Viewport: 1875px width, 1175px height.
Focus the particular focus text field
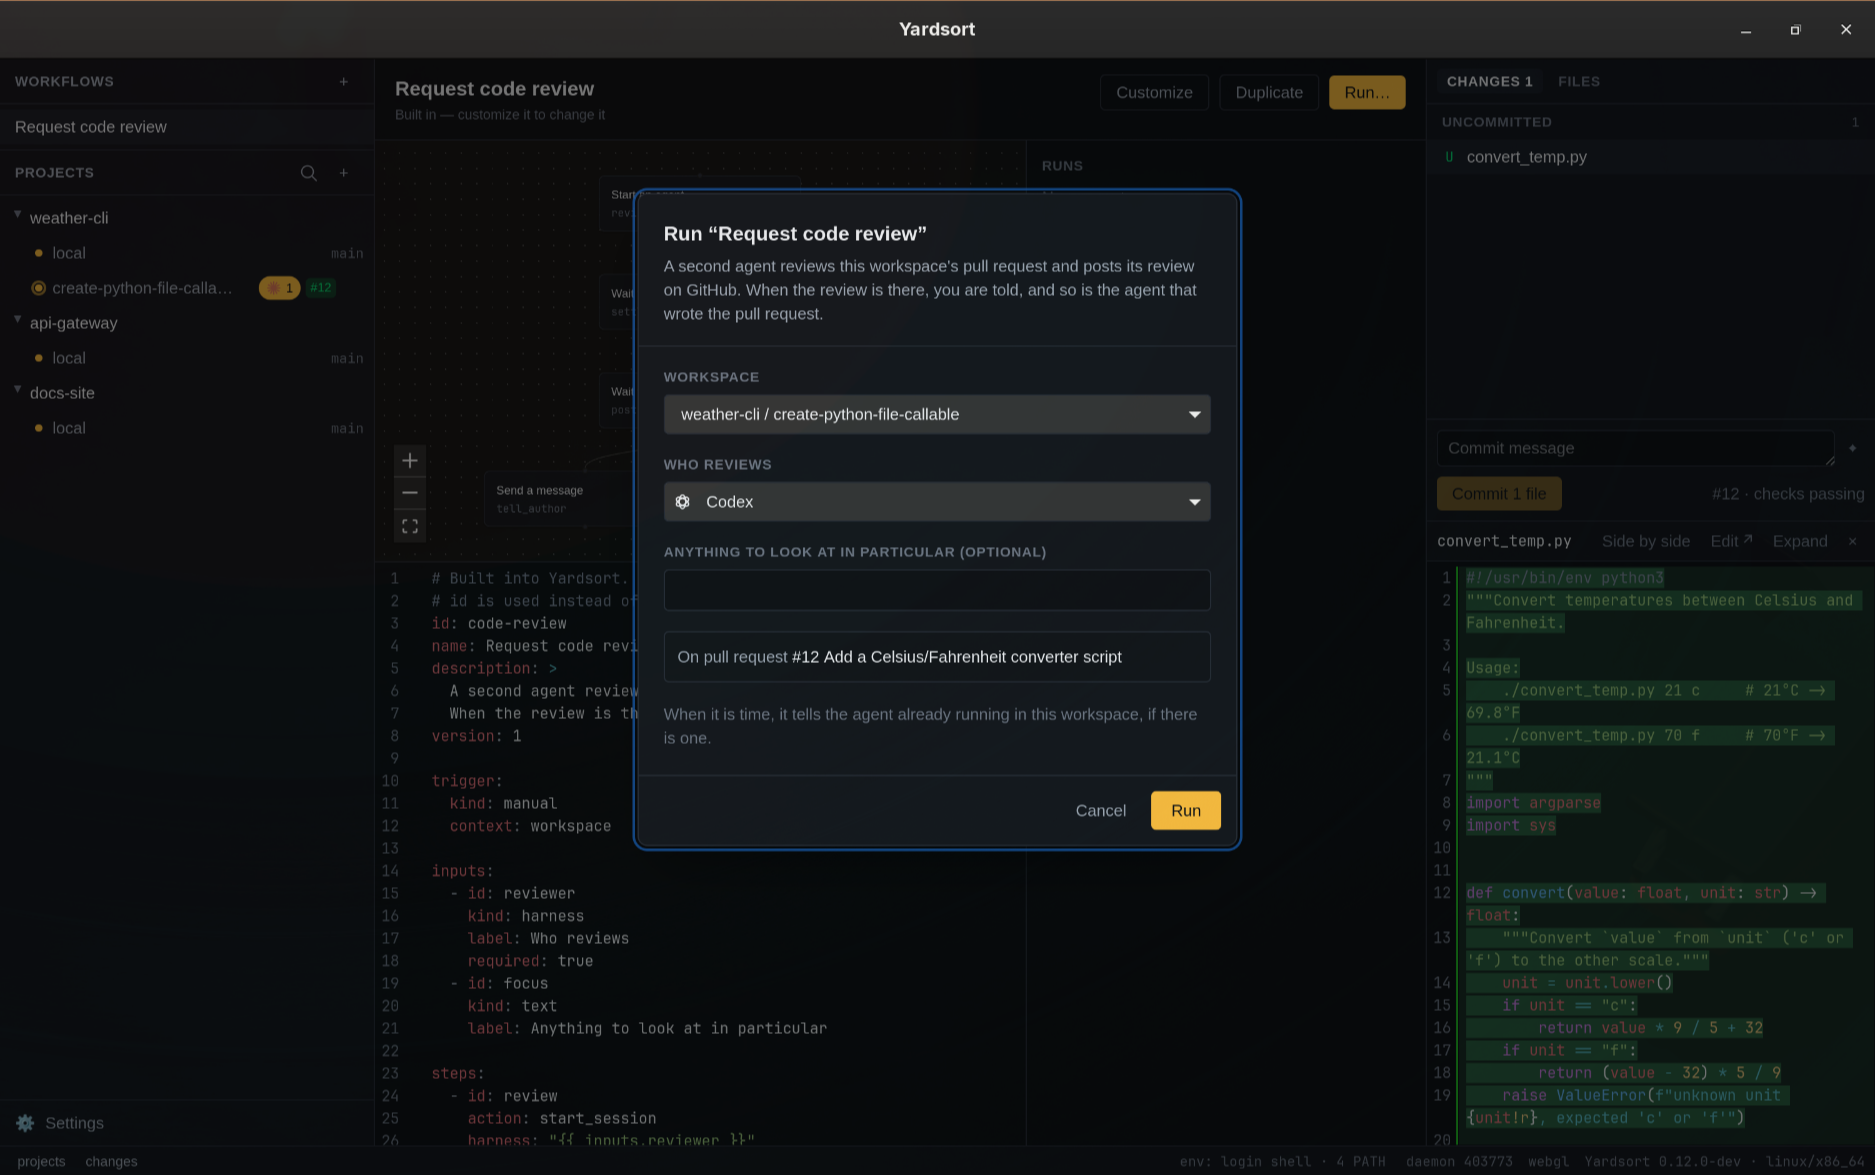click(x=937, y=590)
